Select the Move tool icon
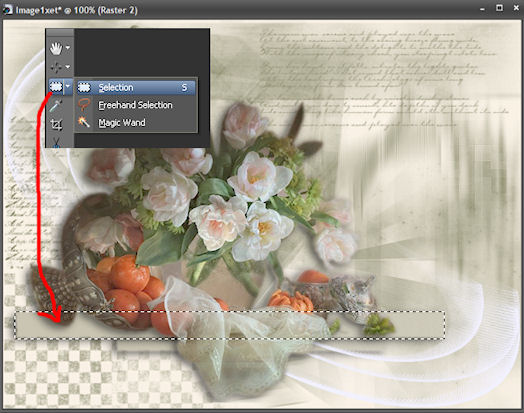The width and height of the screenshot is (524, 413). (56, 67)
